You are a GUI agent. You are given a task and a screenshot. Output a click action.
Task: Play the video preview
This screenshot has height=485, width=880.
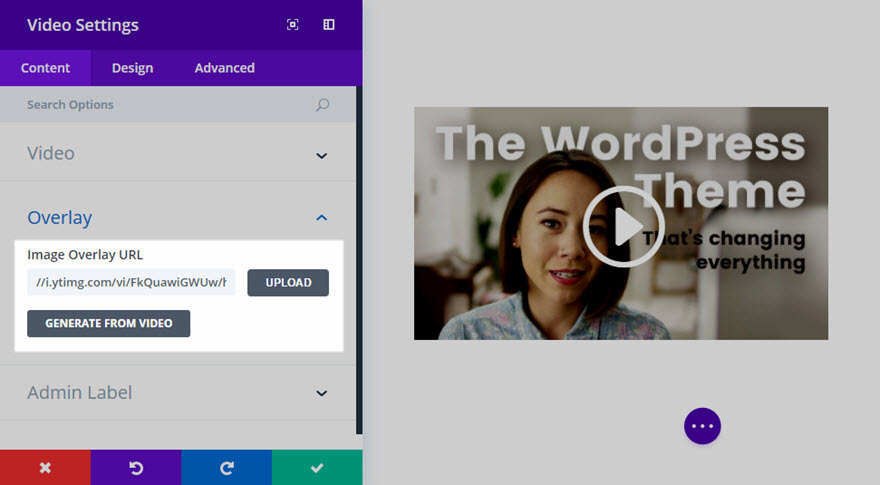tap(624, 226)
